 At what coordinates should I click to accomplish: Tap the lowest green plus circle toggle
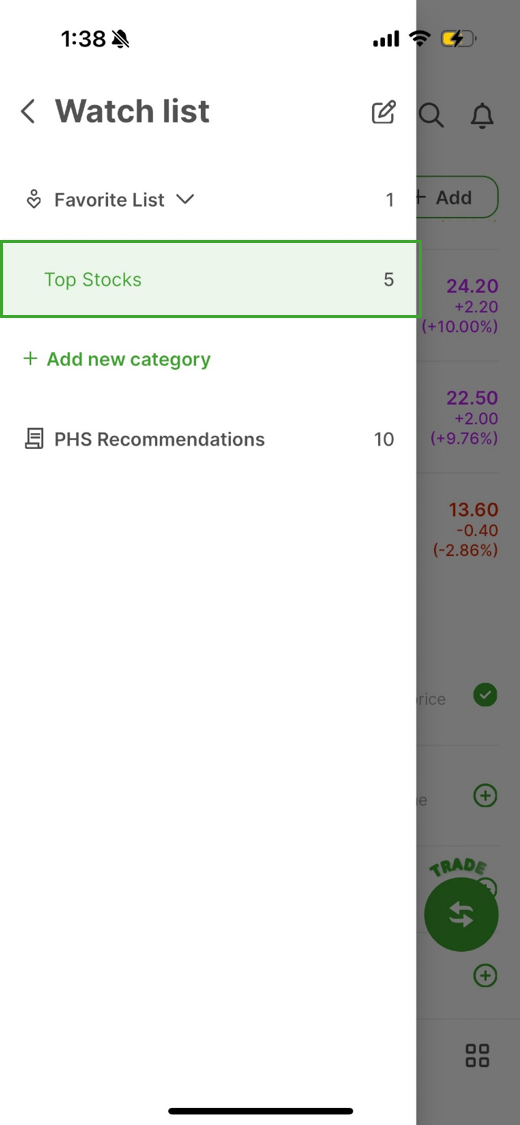[x=486, y=975]
